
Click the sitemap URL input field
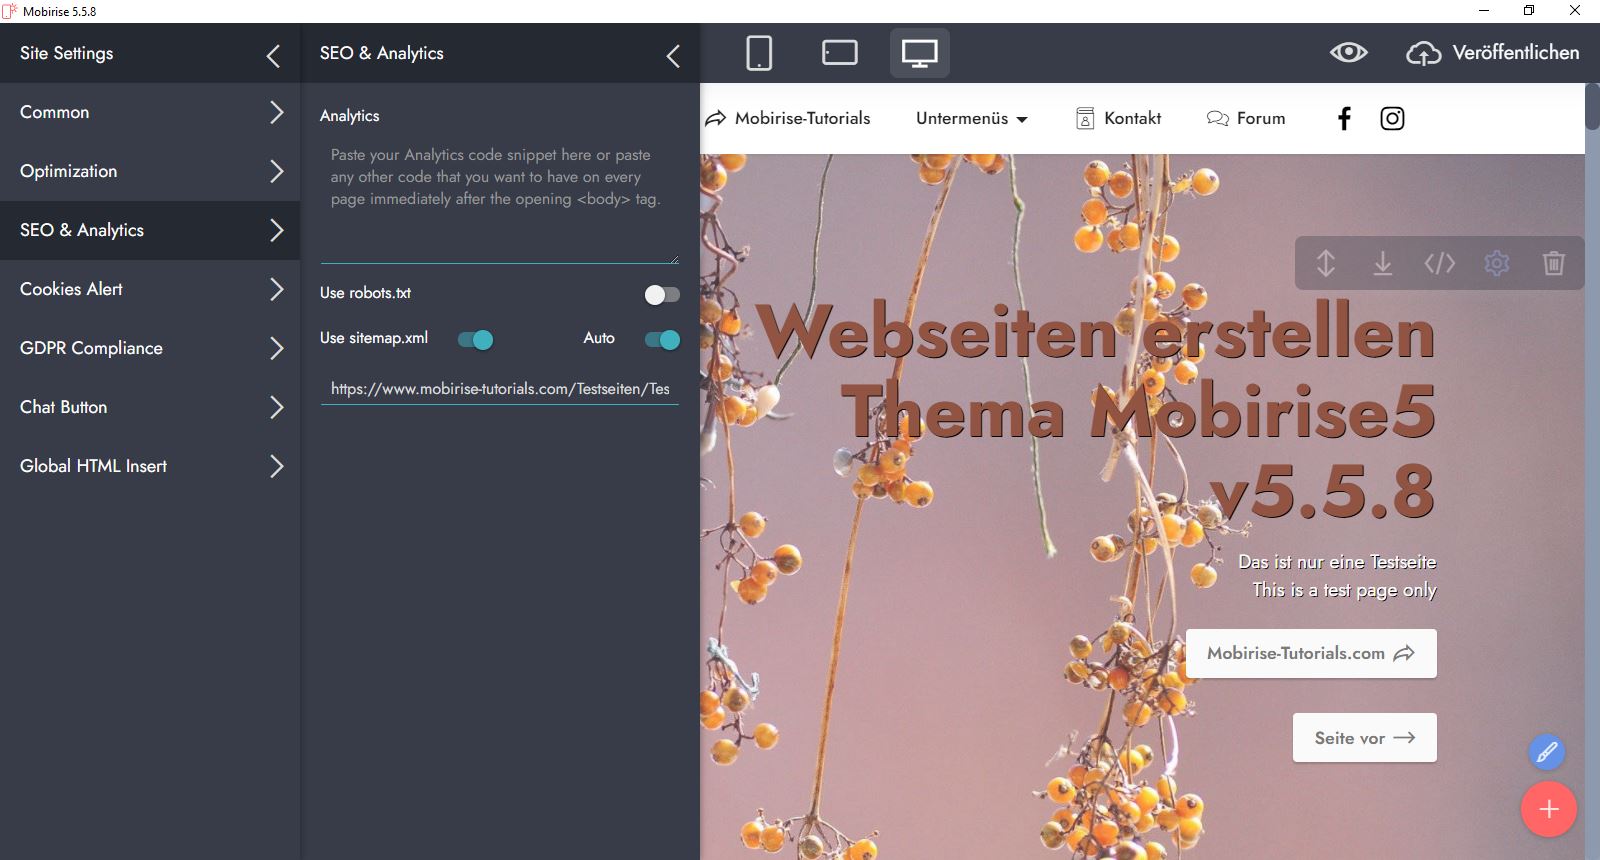(x=500, y=389)
